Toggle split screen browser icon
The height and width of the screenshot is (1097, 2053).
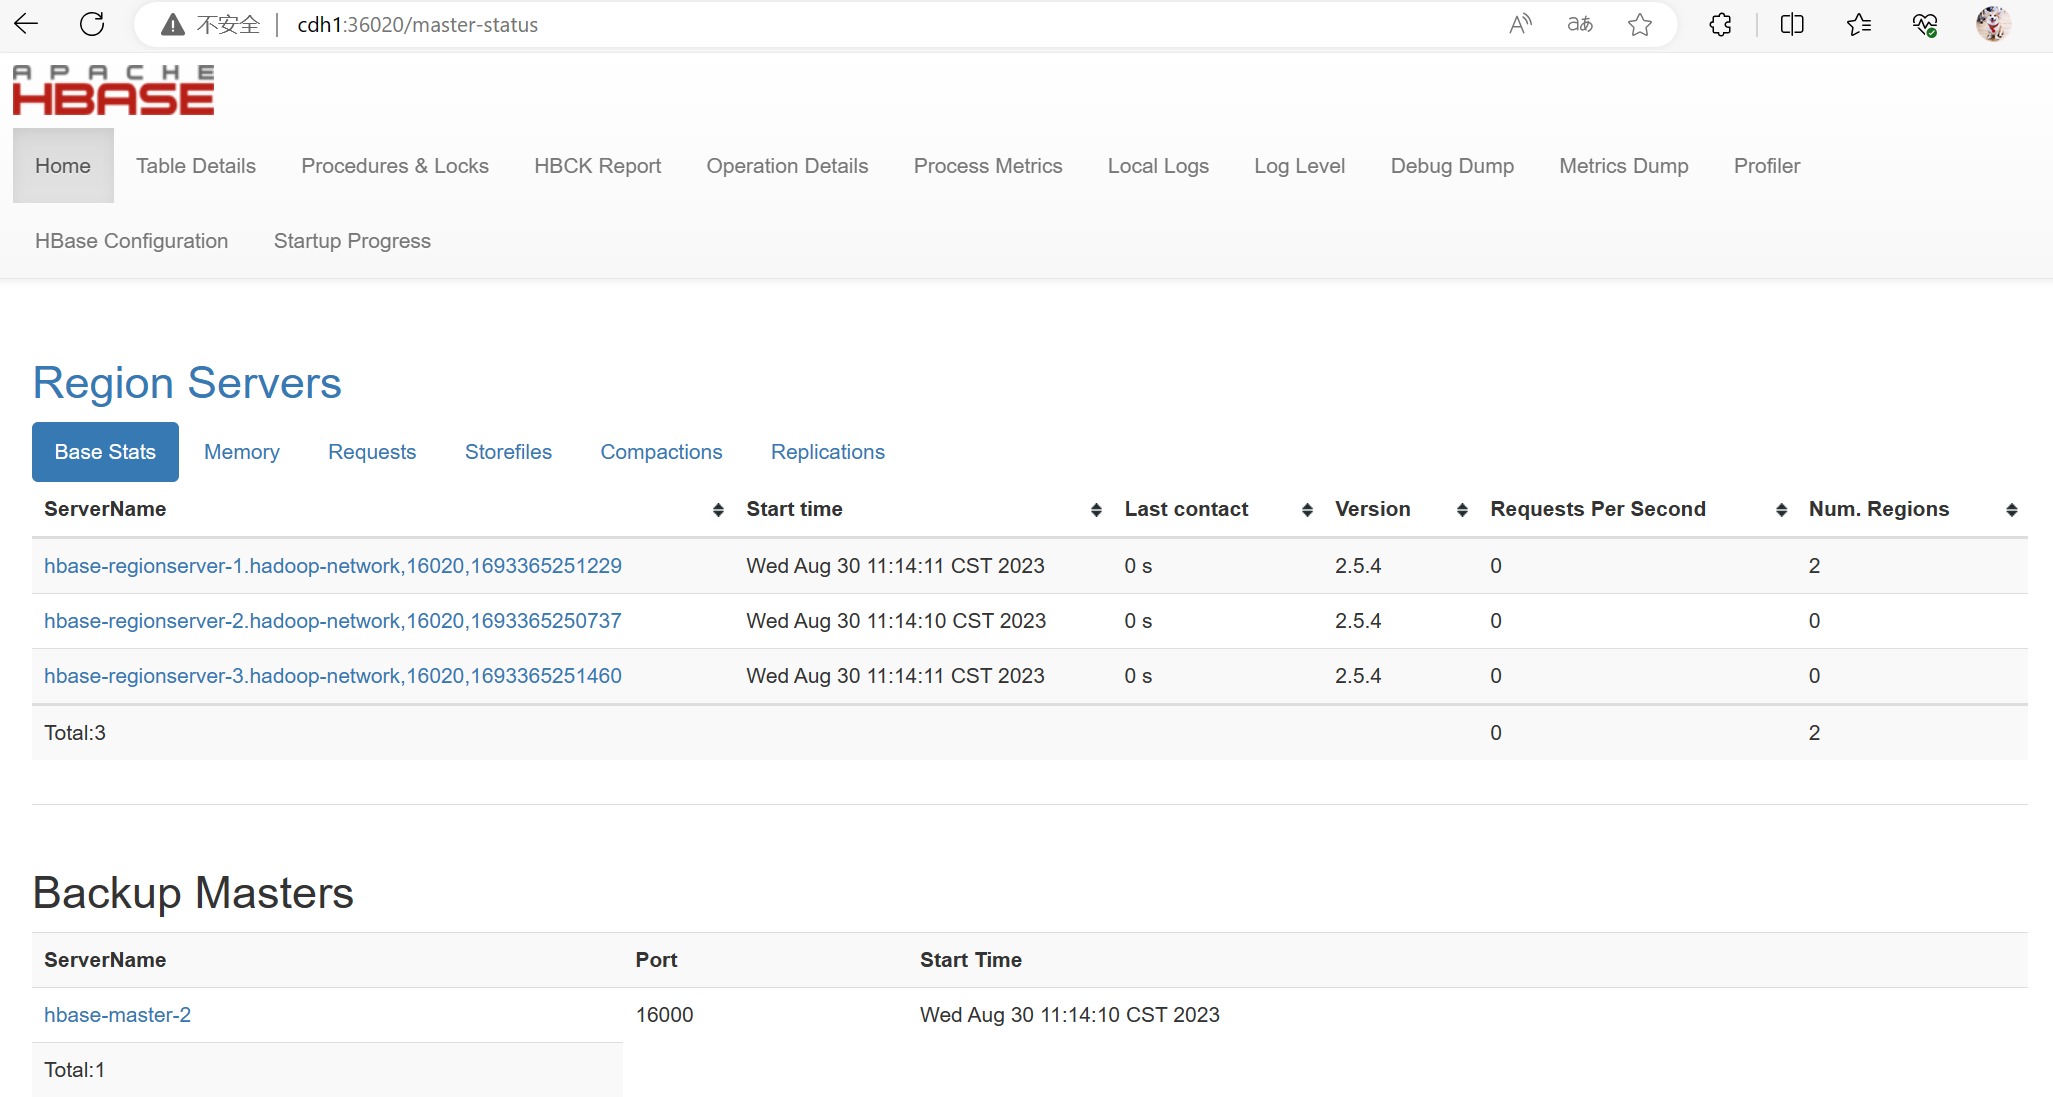tap(1792, 25)
